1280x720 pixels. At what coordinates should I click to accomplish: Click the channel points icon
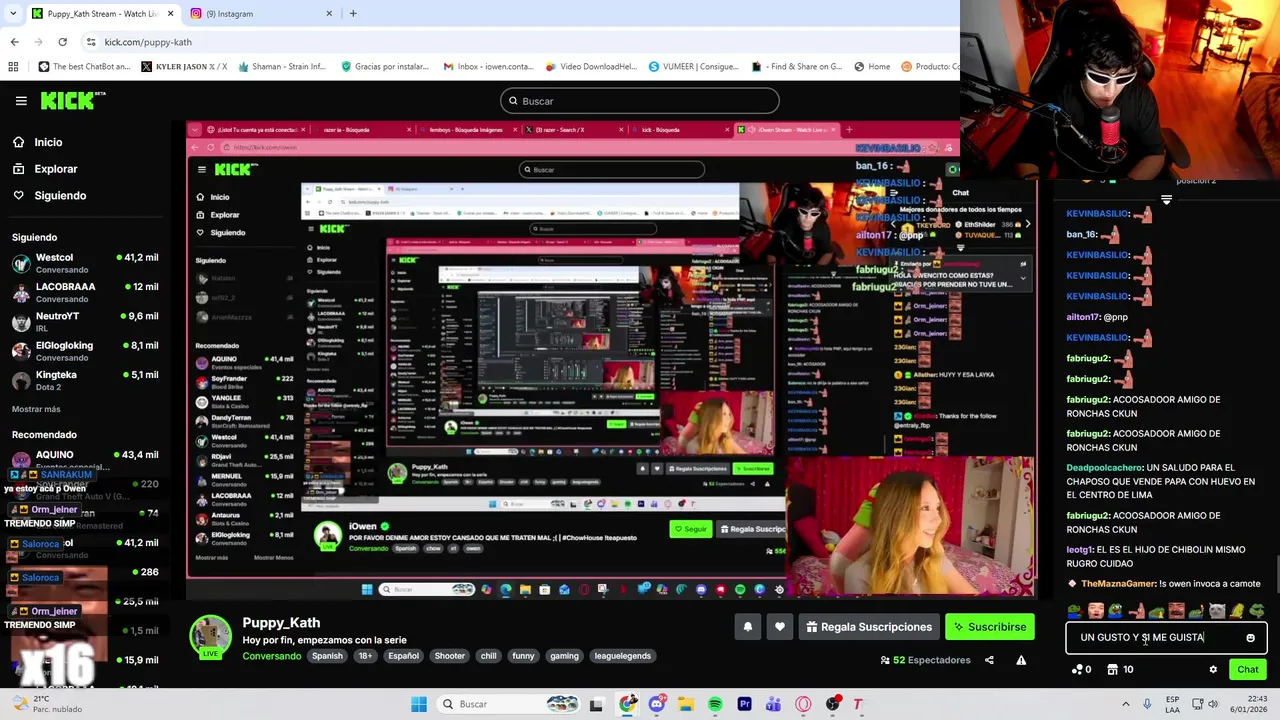click(1081, 669)
